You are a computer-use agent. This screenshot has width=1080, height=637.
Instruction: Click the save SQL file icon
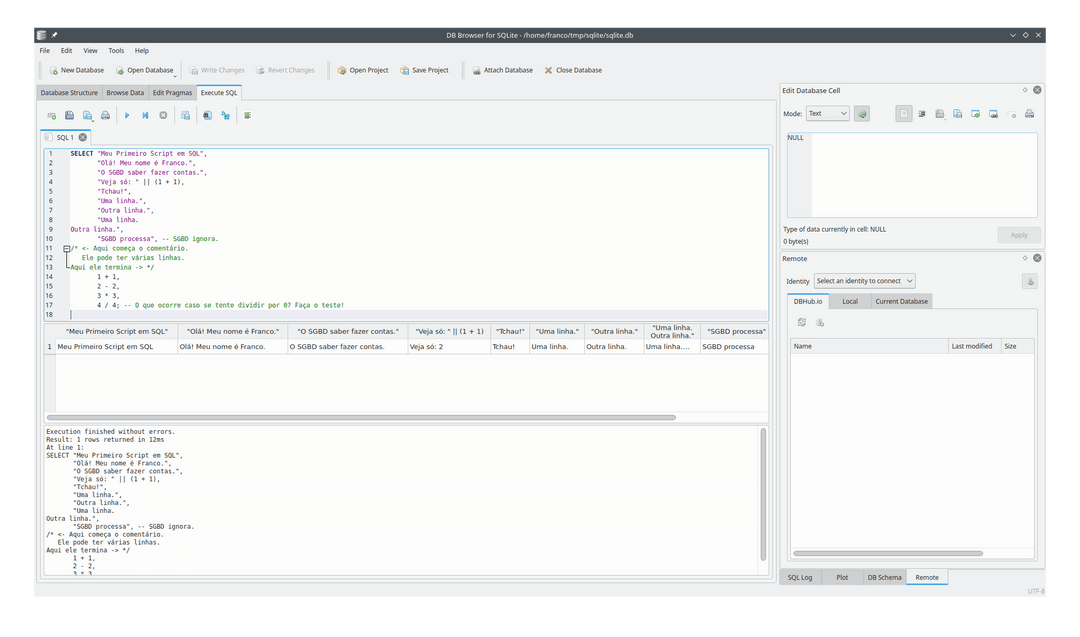point(87,115)
